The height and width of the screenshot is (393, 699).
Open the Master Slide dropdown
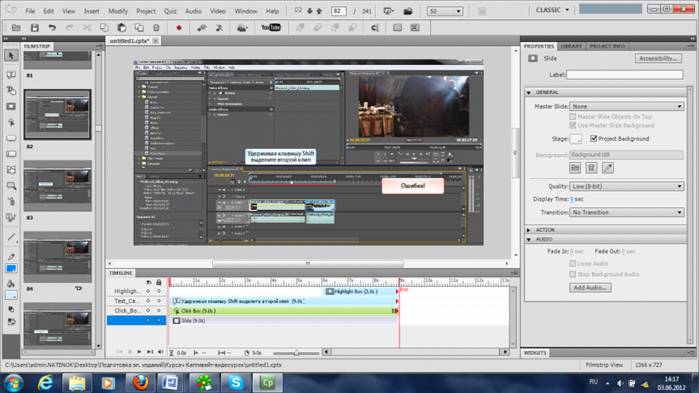626,106
